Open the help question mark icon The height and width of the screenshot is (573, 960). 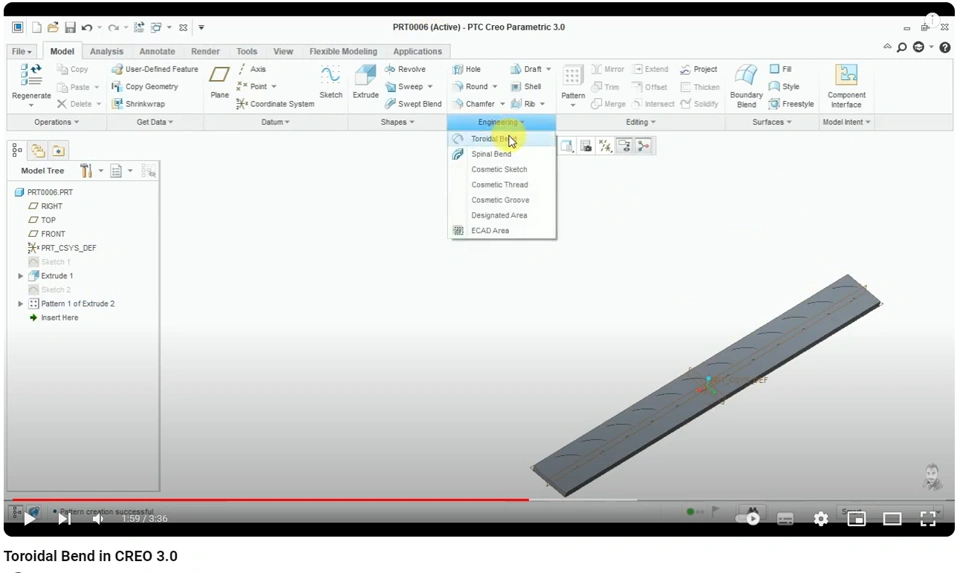click(x=945, y=48)
